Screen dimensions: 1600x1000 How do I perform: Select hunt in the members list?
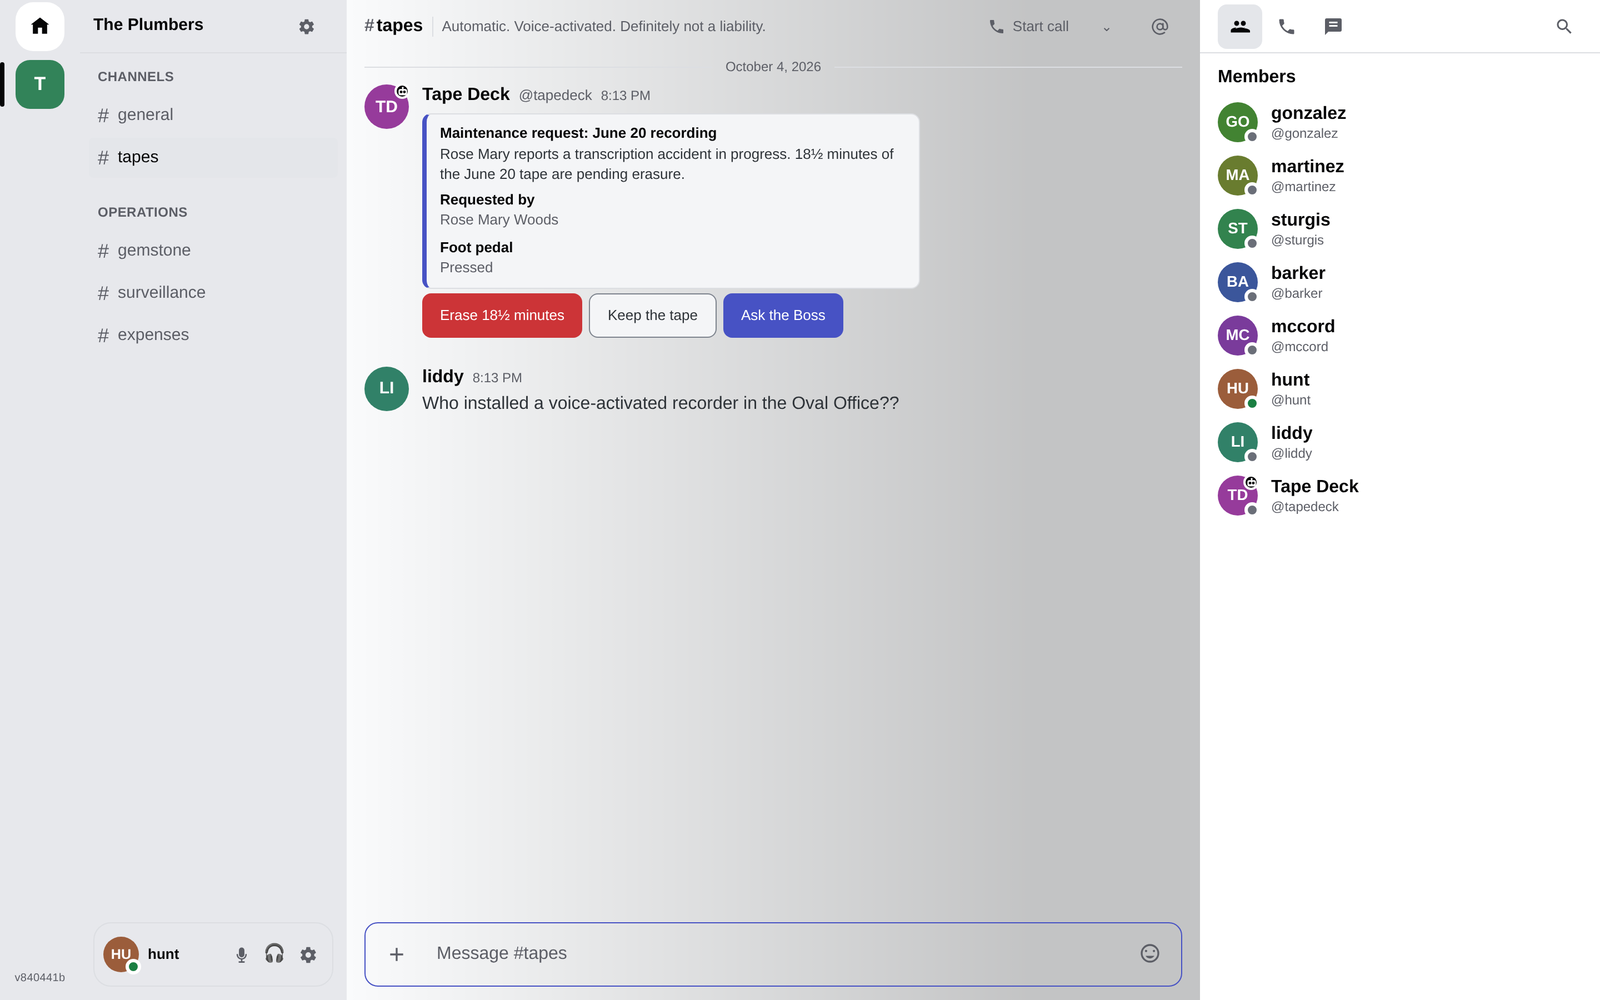click(x=1400, y=389)
